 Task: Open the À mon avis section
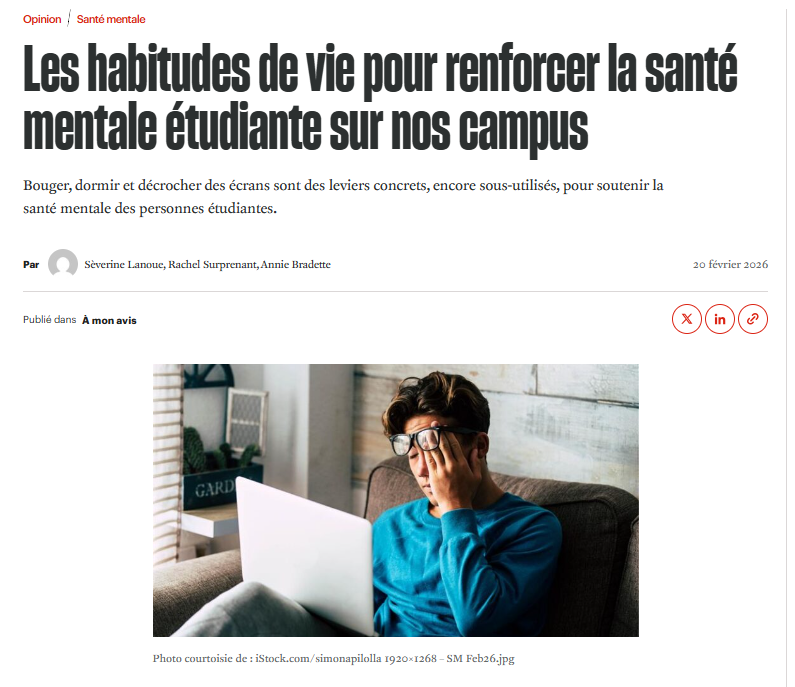click(109, 320)
